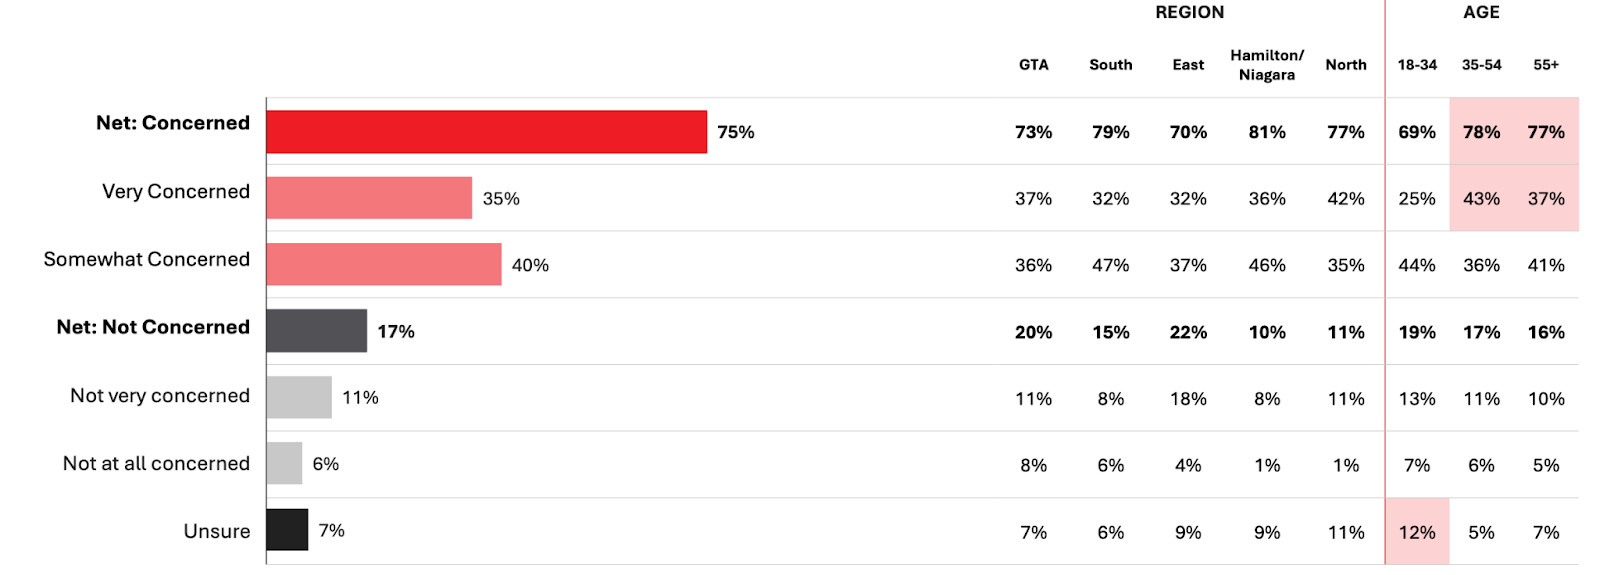Select the Very Concerned 35% bar
The width and height of the screenshot is (1600, 575).
369,198
